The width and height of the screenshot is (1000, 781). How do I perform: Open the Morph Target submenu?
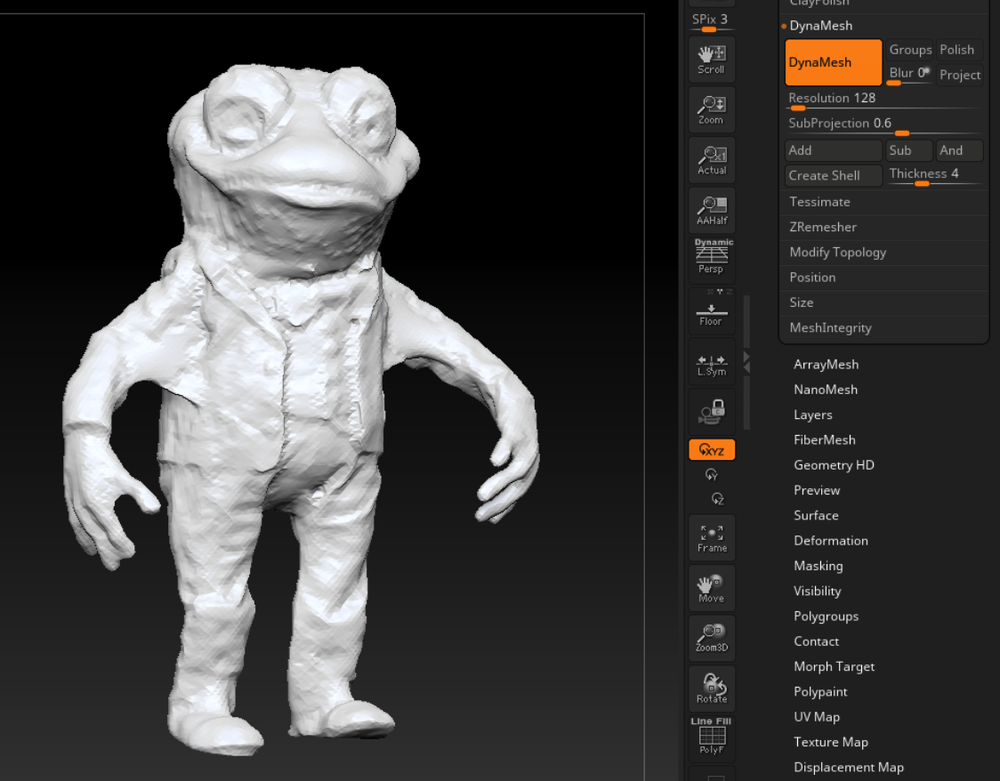[x=834, y=667]
